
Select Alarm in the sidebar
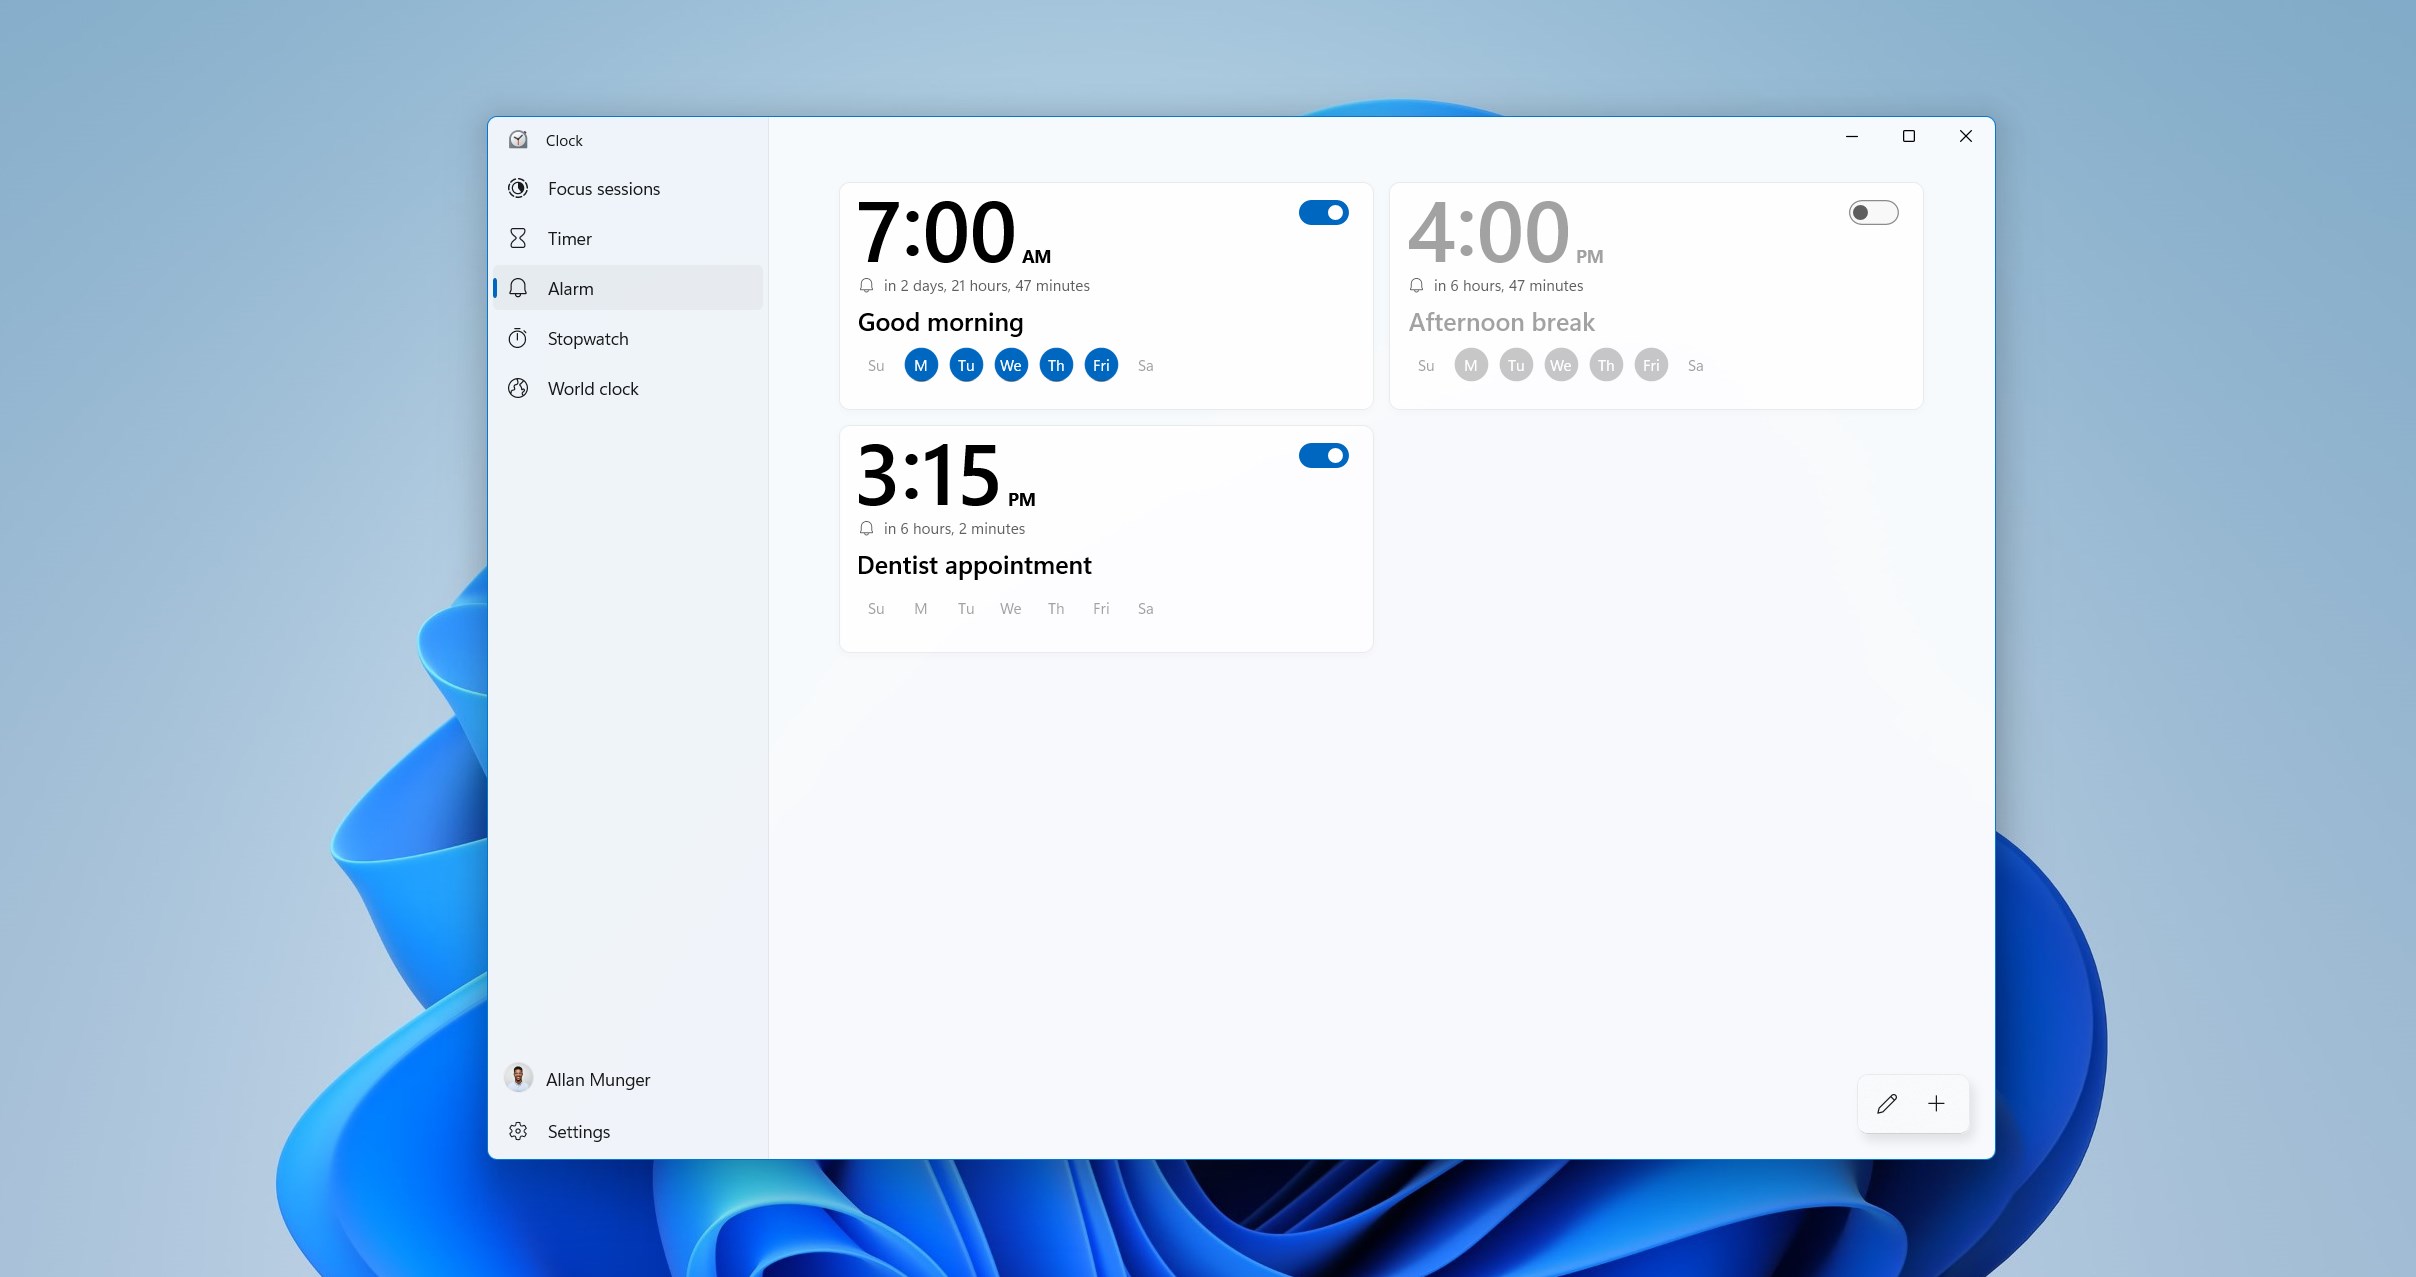pos(570,288)
